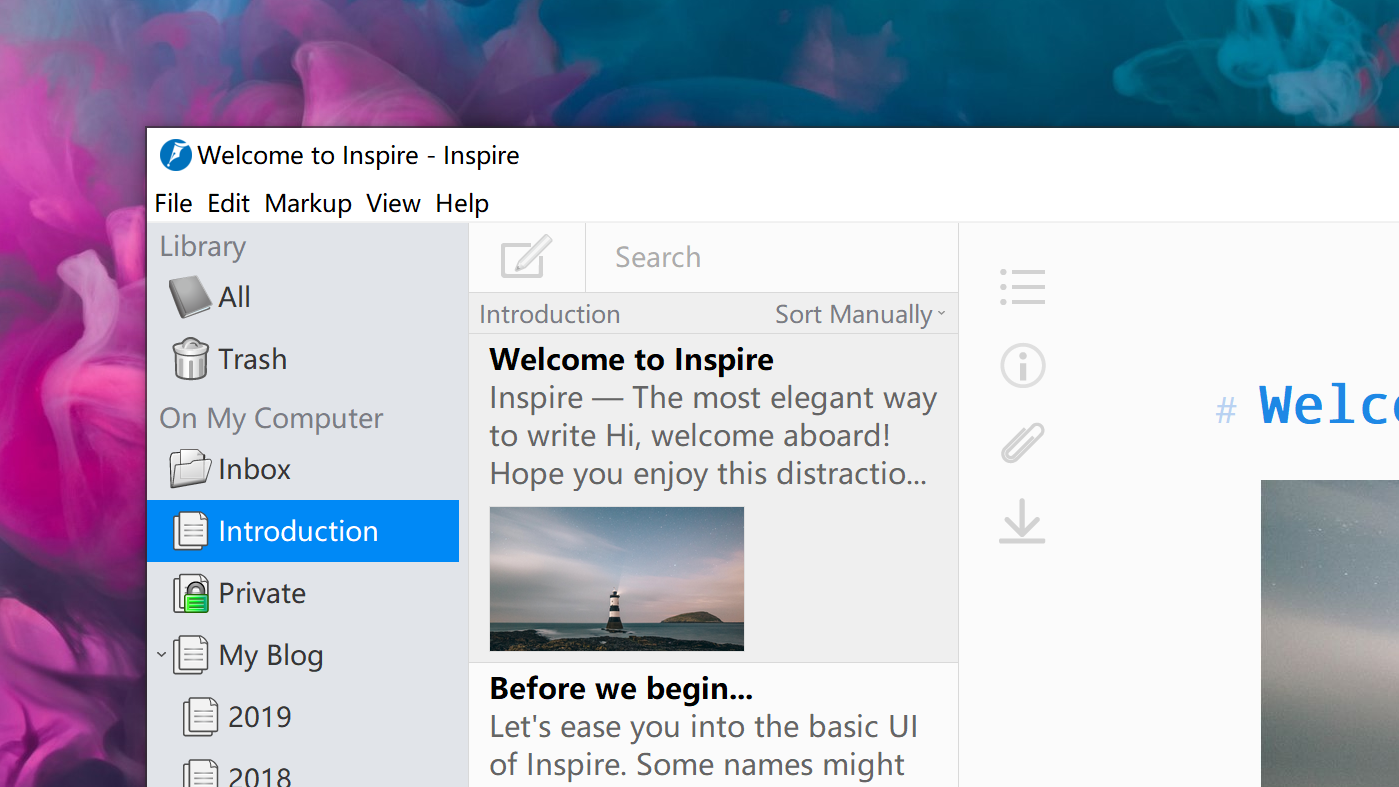Open the File menu
Viewport: 1399px width, 787px height.
pos(173,203)
